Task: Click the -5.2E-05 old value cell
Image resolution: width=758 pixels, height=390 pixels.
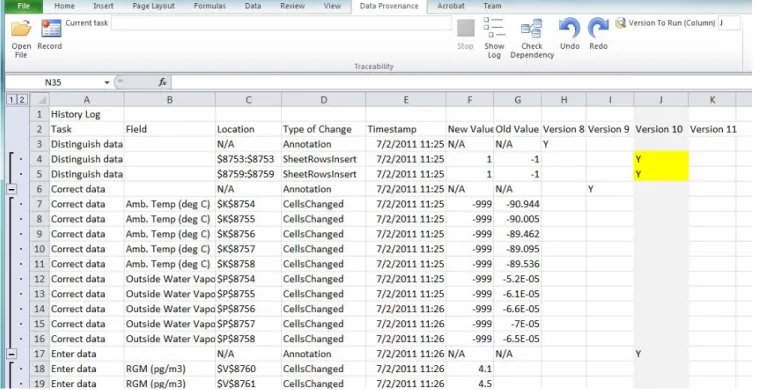Action: [x=517, y=279]
